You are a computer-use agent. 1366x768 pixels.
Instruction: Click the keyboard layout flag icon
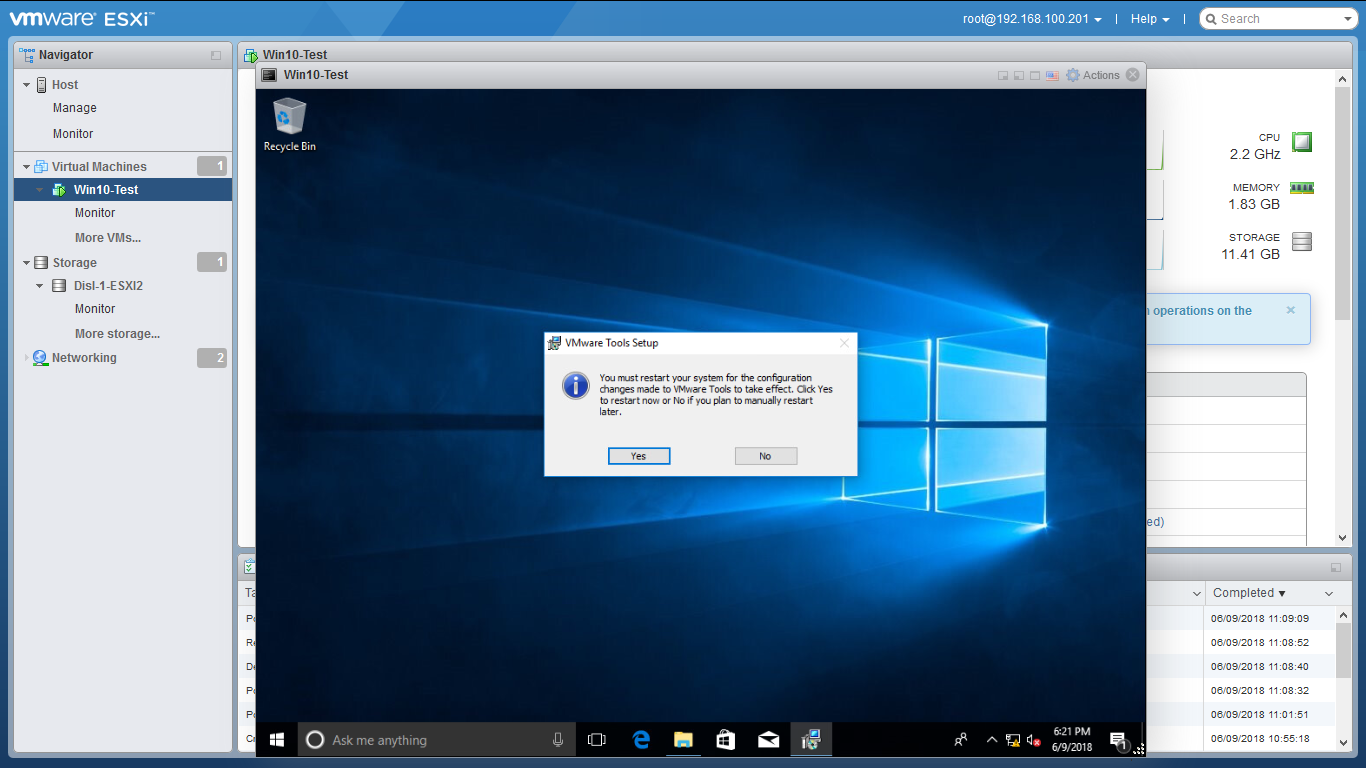[x=1052, y=75]
